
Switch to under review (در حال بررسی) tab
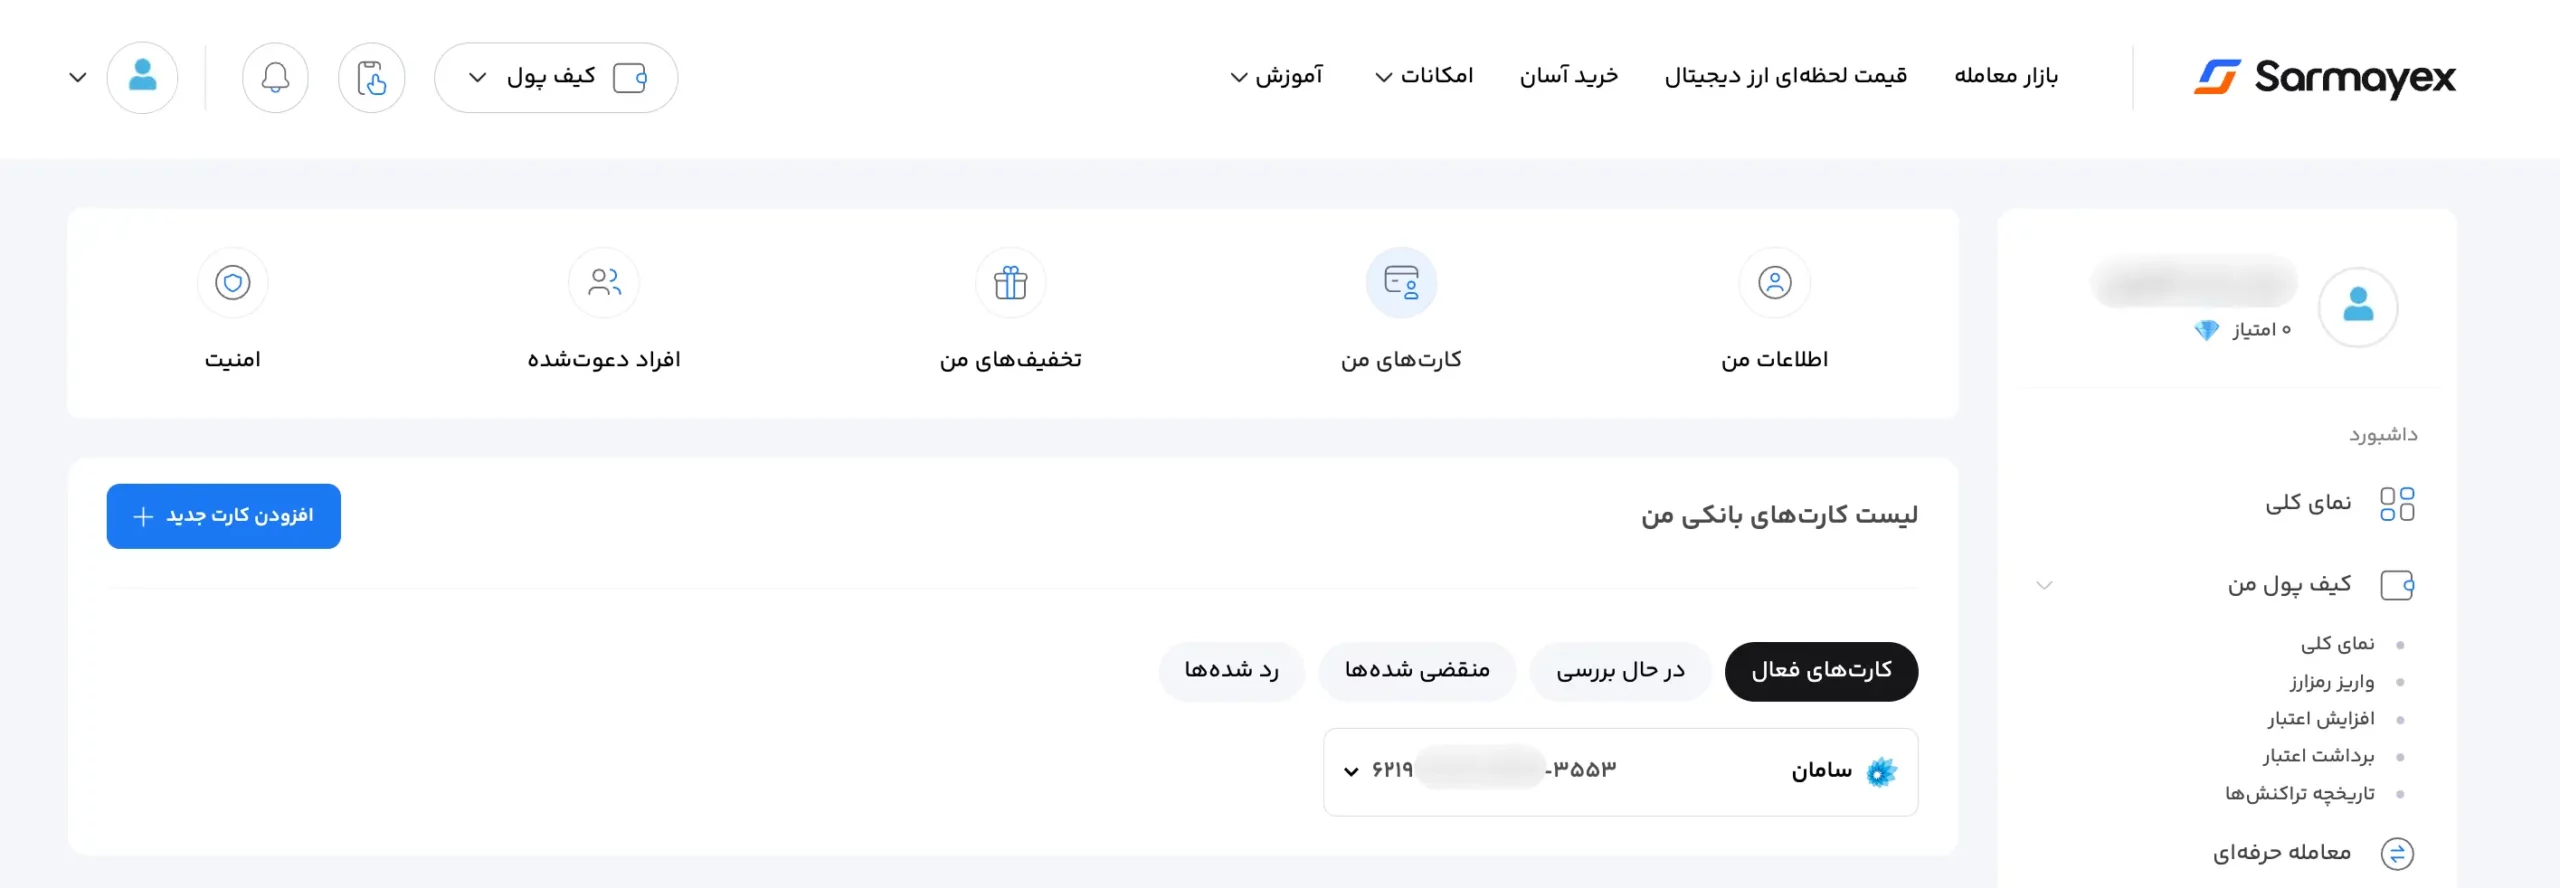pyautogui.click(x=1620, y=671)
